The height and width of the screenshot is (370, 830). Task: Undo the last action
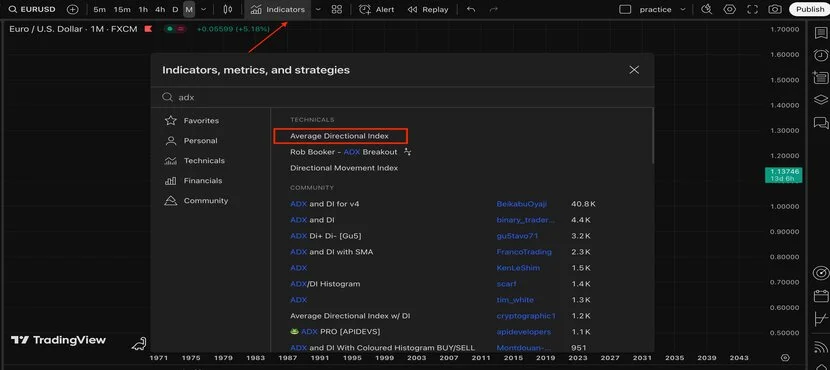pyautogui.click(x=471, y=10)
